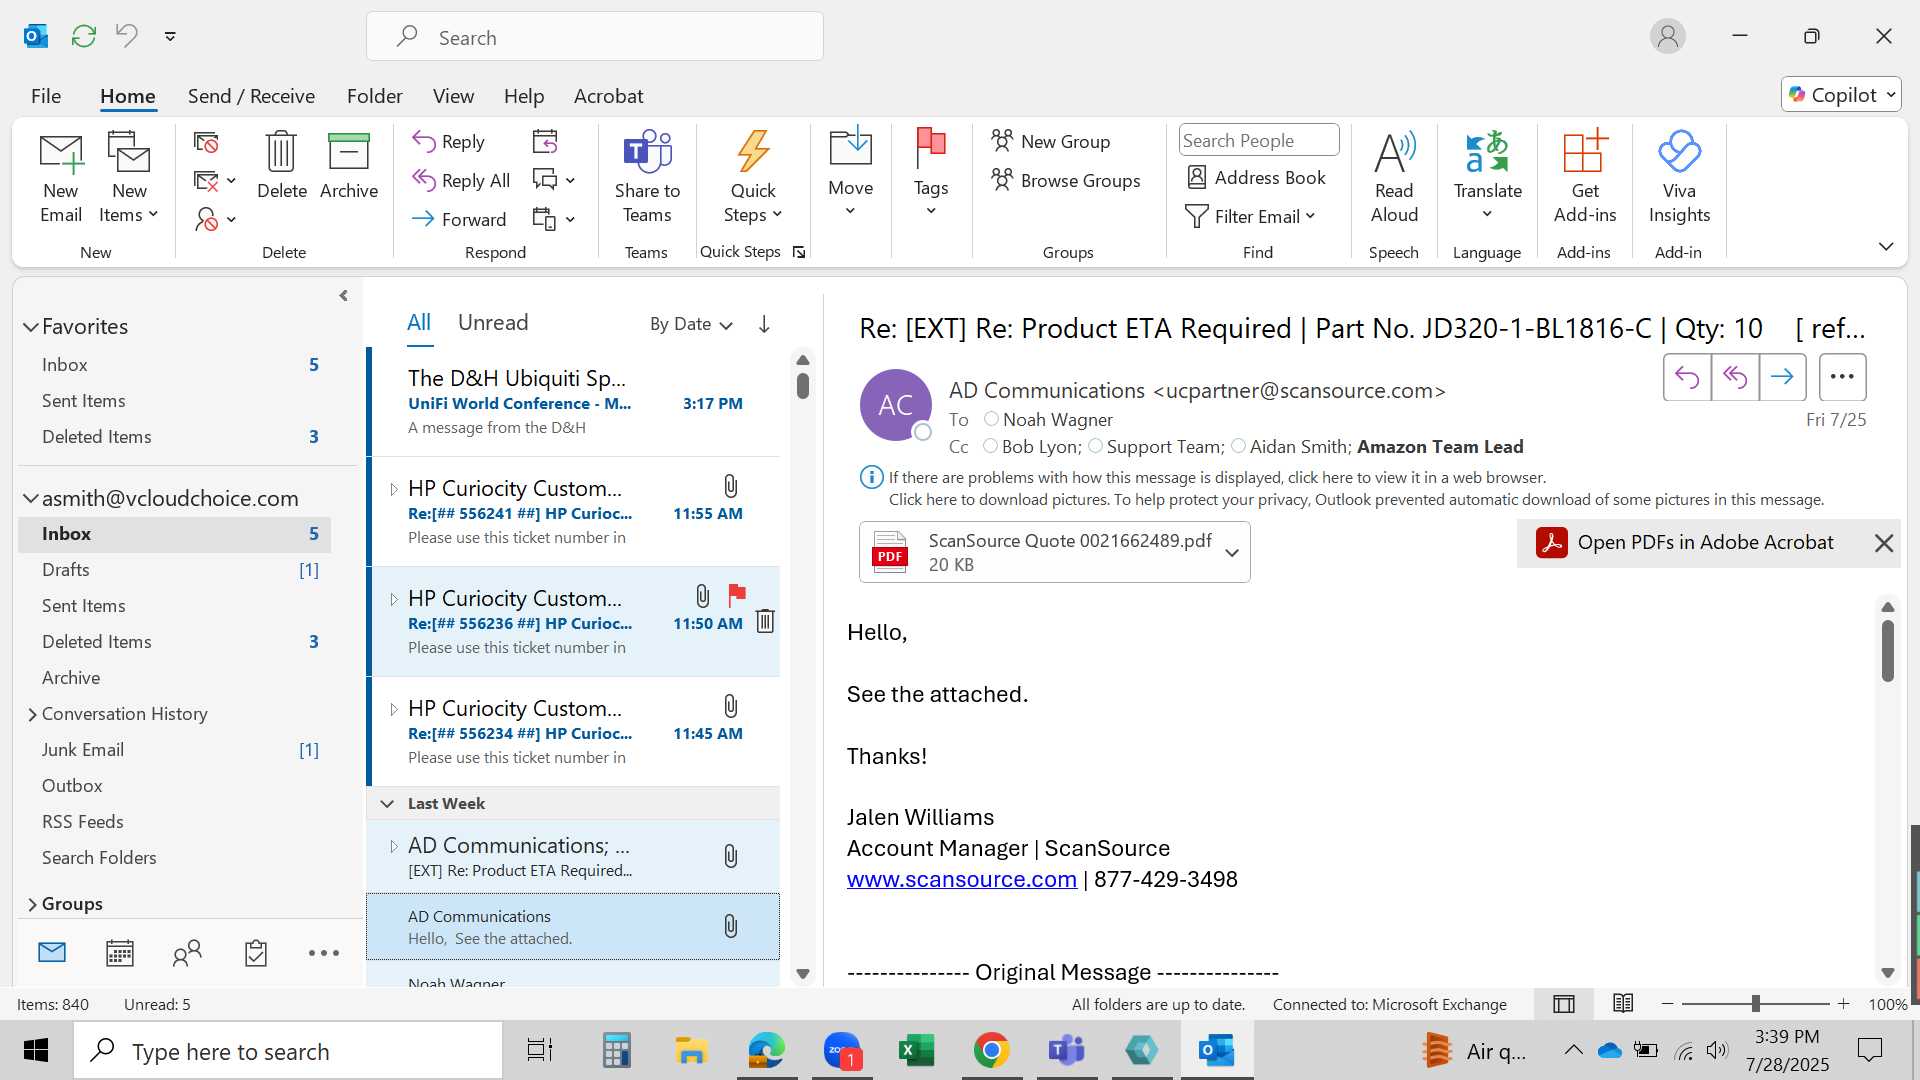Switch to People view icon
1920x1080 pixels.
(x=187, y=953)
